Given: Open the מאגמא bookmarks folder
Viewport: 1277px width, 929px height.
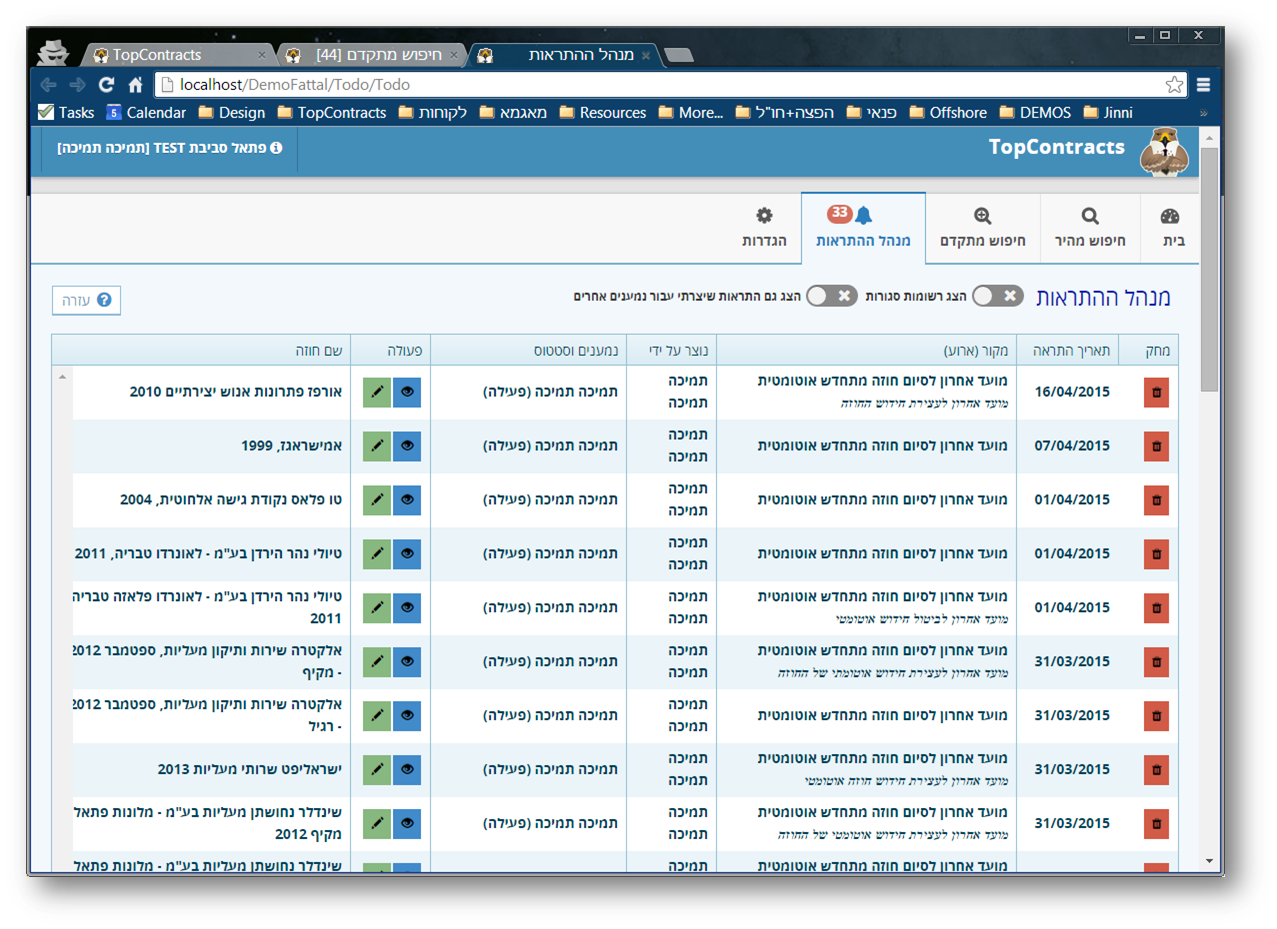Looking at the screenshot, I should click(x=513, y=112).
